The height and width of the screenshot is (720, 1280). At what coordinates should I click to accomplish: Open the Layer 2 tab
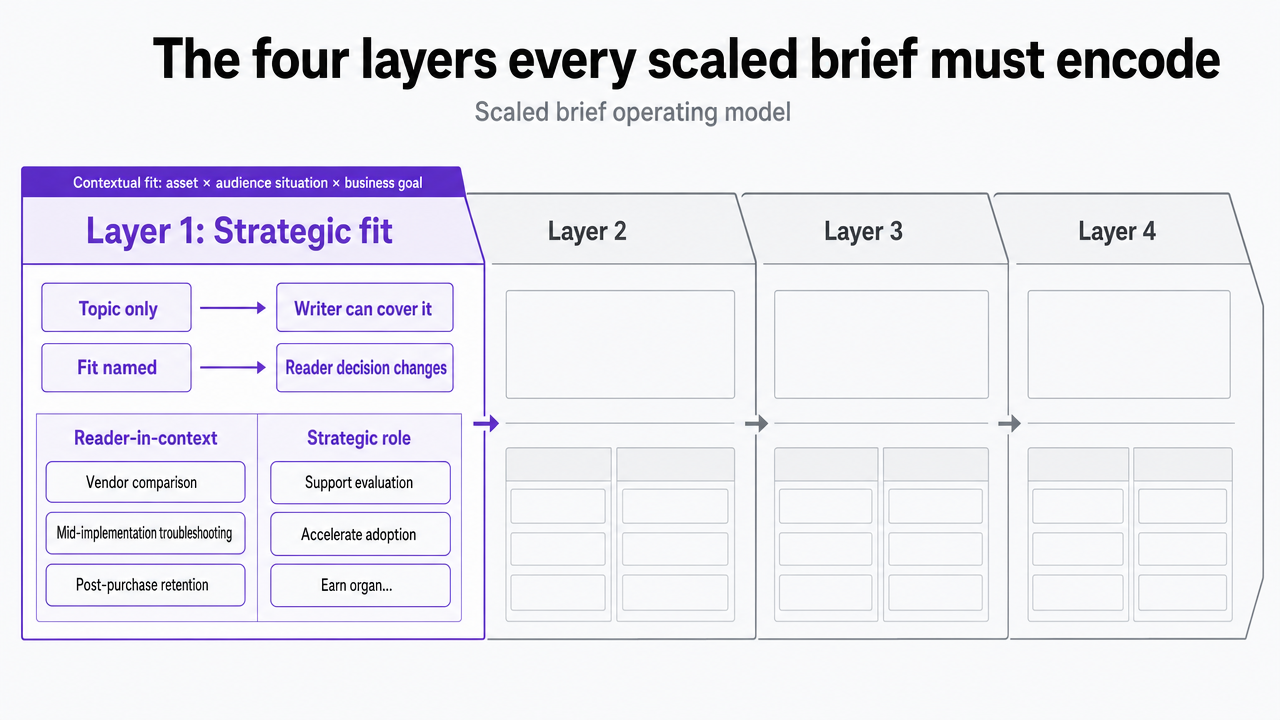611,231
